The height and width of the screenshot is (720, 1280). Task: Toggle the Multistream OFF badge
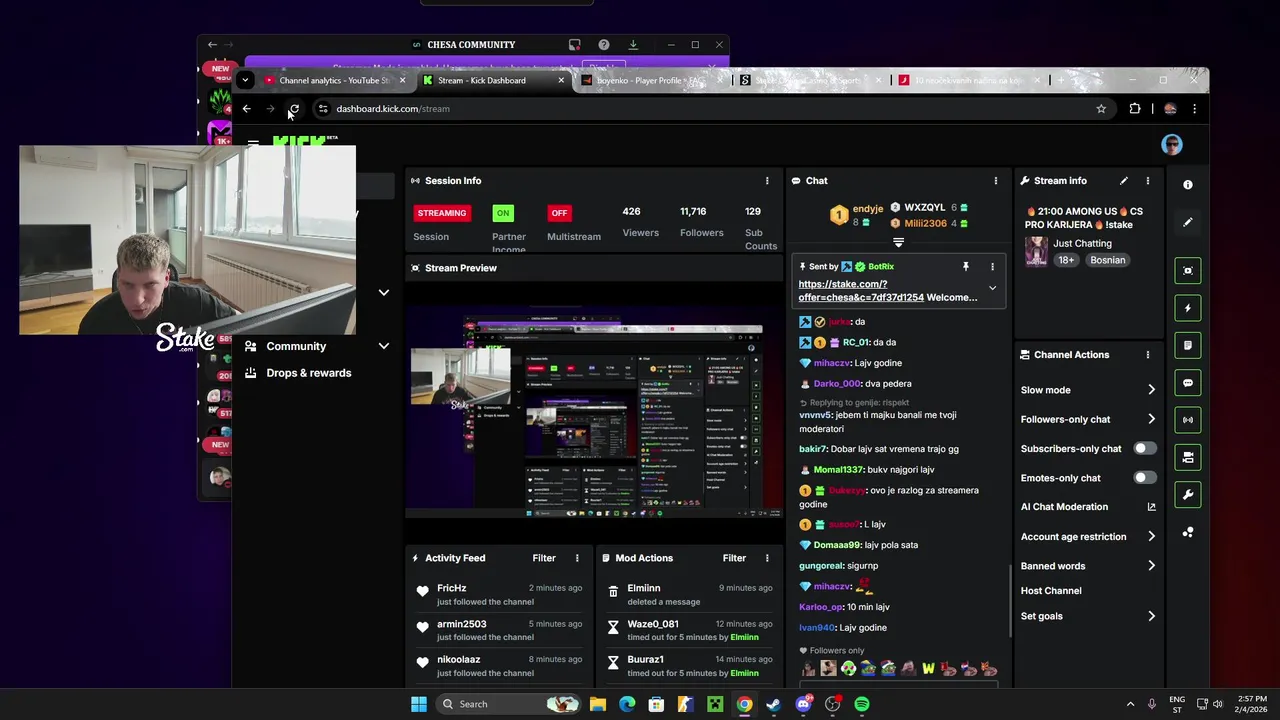coord(559,213)
